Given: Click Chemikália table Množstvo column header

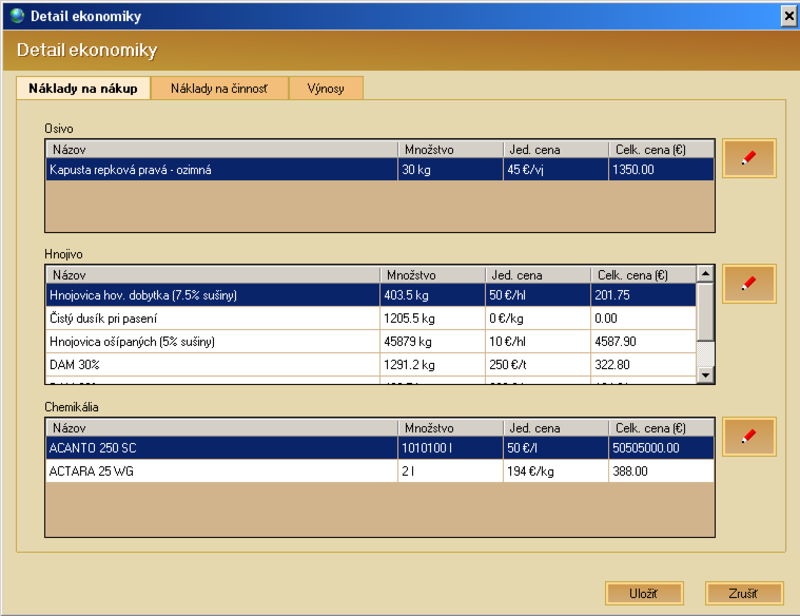Looking at the screenshot, I should point(451,428).
